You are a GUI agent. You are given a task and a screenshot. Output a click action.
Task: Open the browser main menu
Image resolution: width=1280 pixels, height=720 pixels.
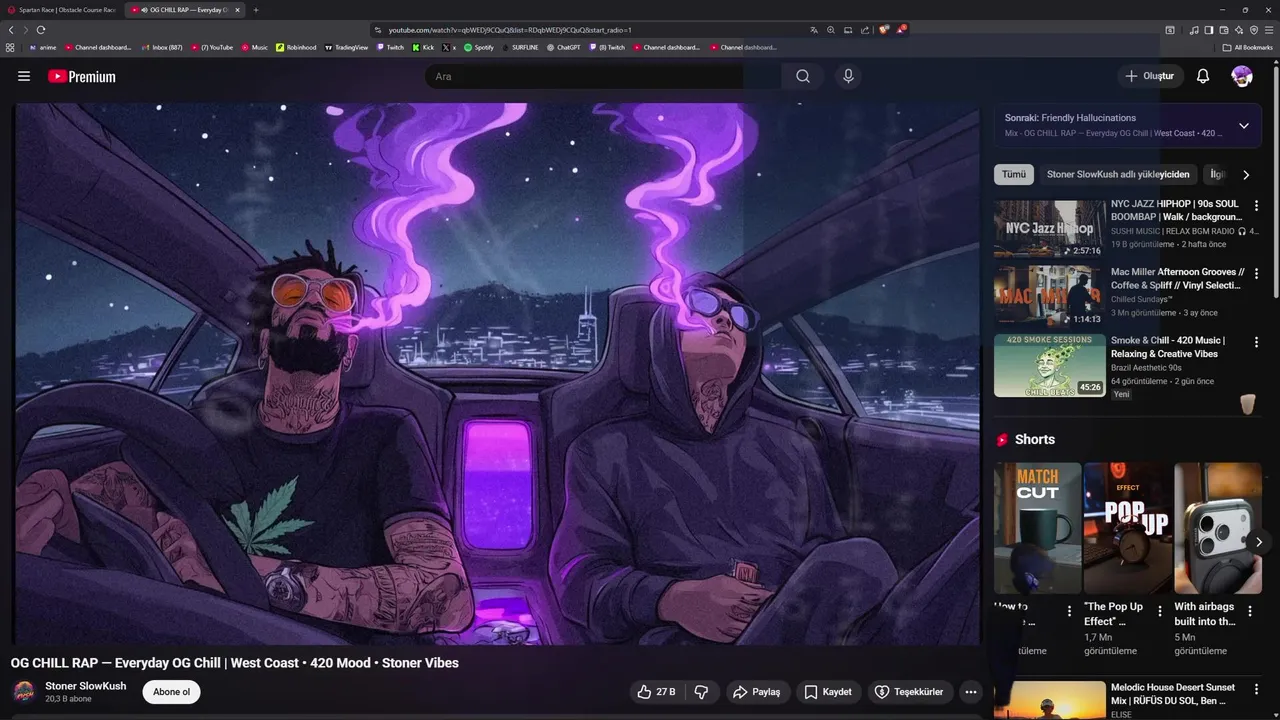pyautogui.click(x=1269, y=30)
